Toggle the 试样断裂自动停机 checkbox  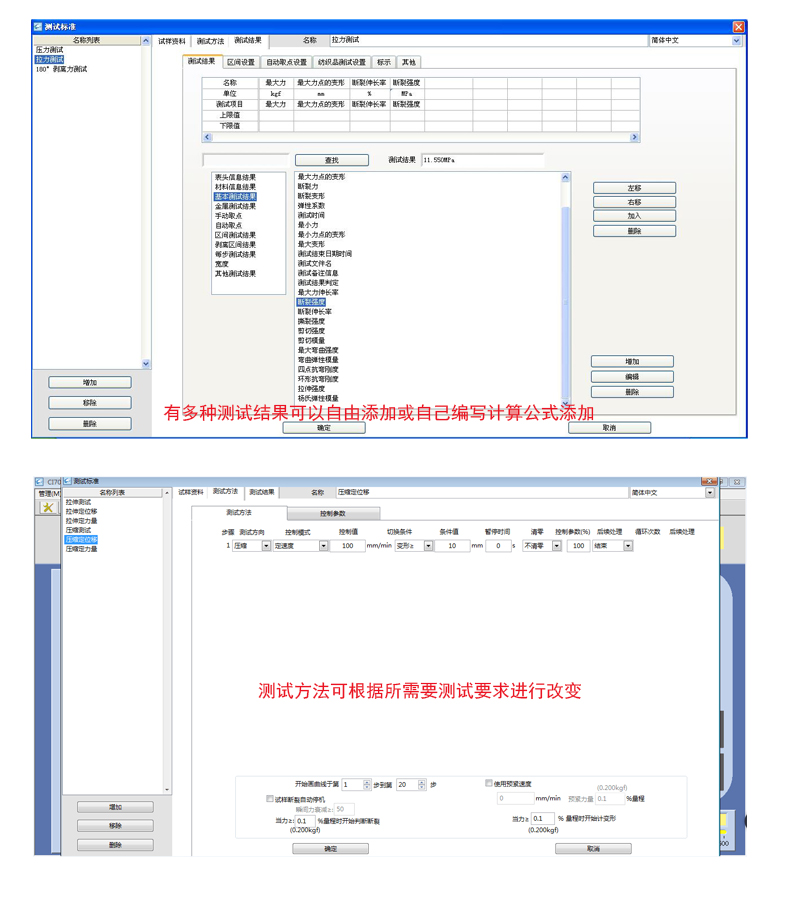[x=270, y=799]
